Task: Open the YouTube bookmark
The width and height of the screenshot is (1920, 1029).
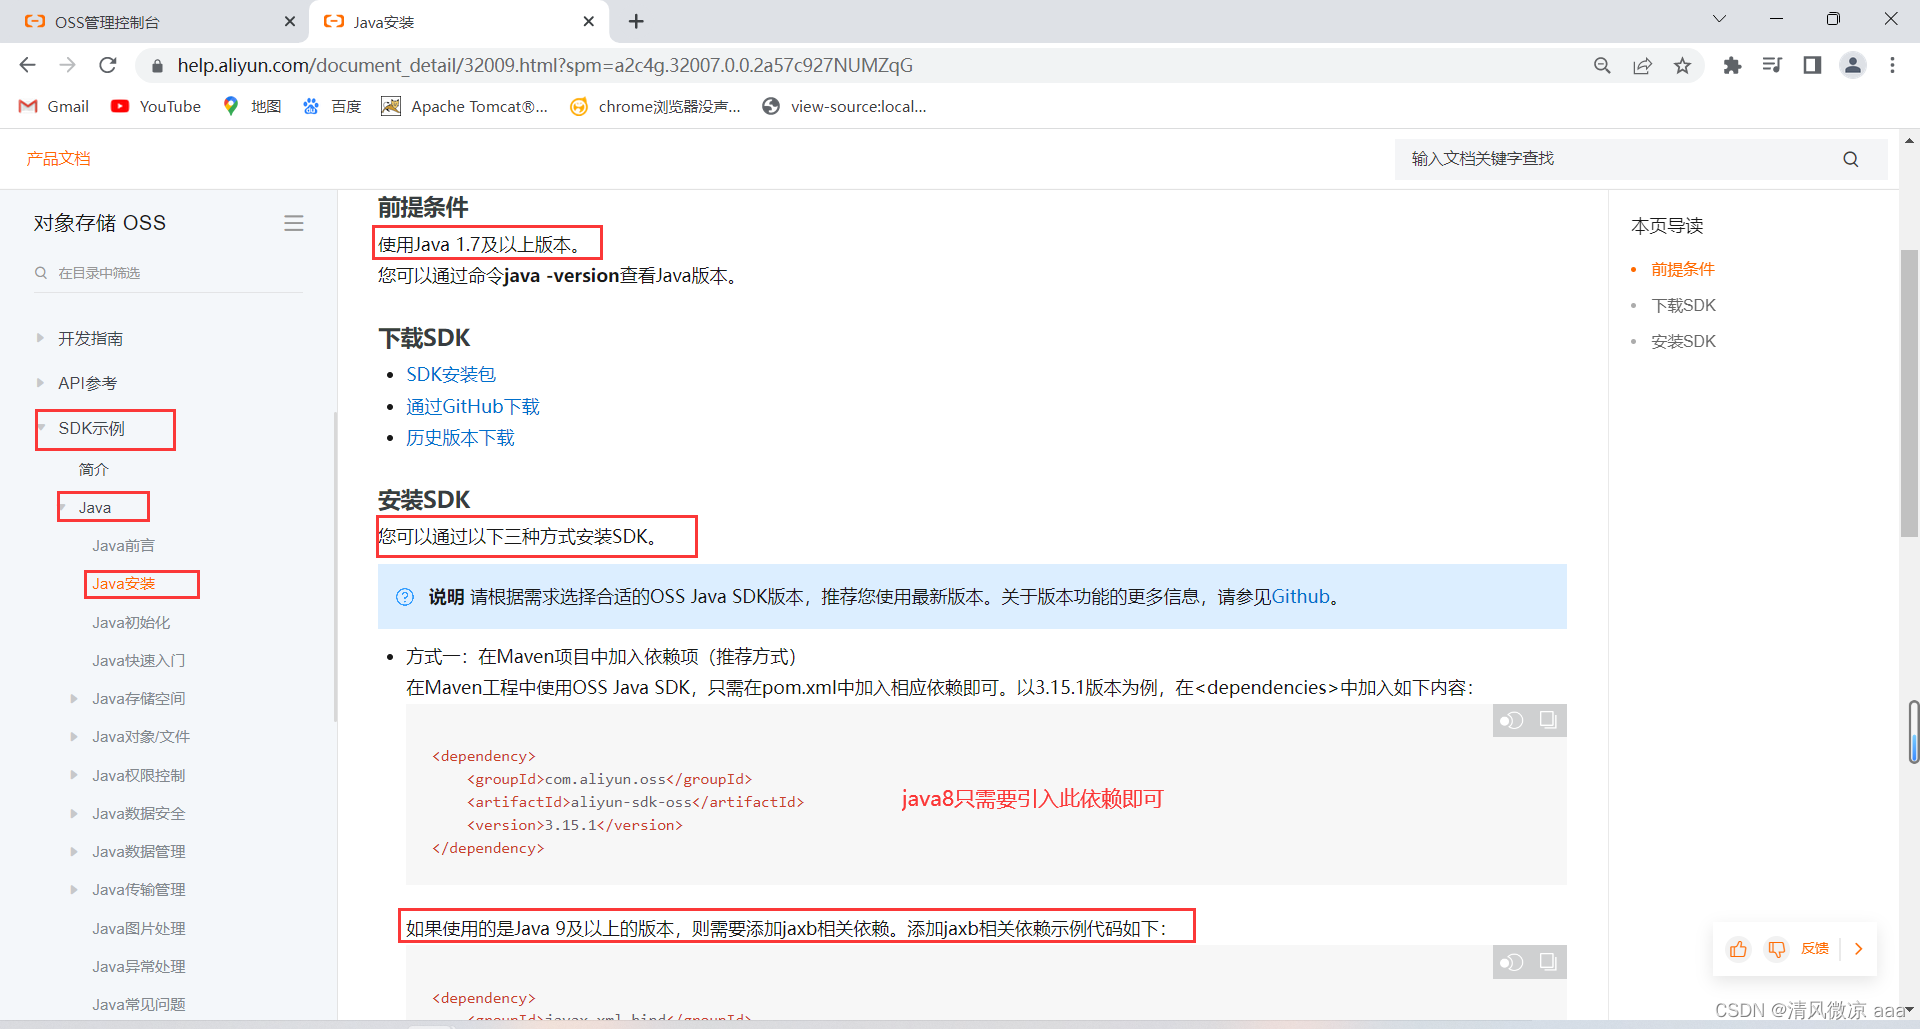Action: [156, 106]
